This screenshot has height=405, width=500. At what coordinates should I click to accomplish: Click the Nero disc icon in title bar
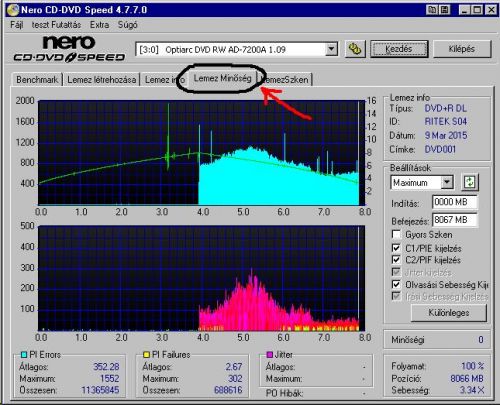coord(13,10)
